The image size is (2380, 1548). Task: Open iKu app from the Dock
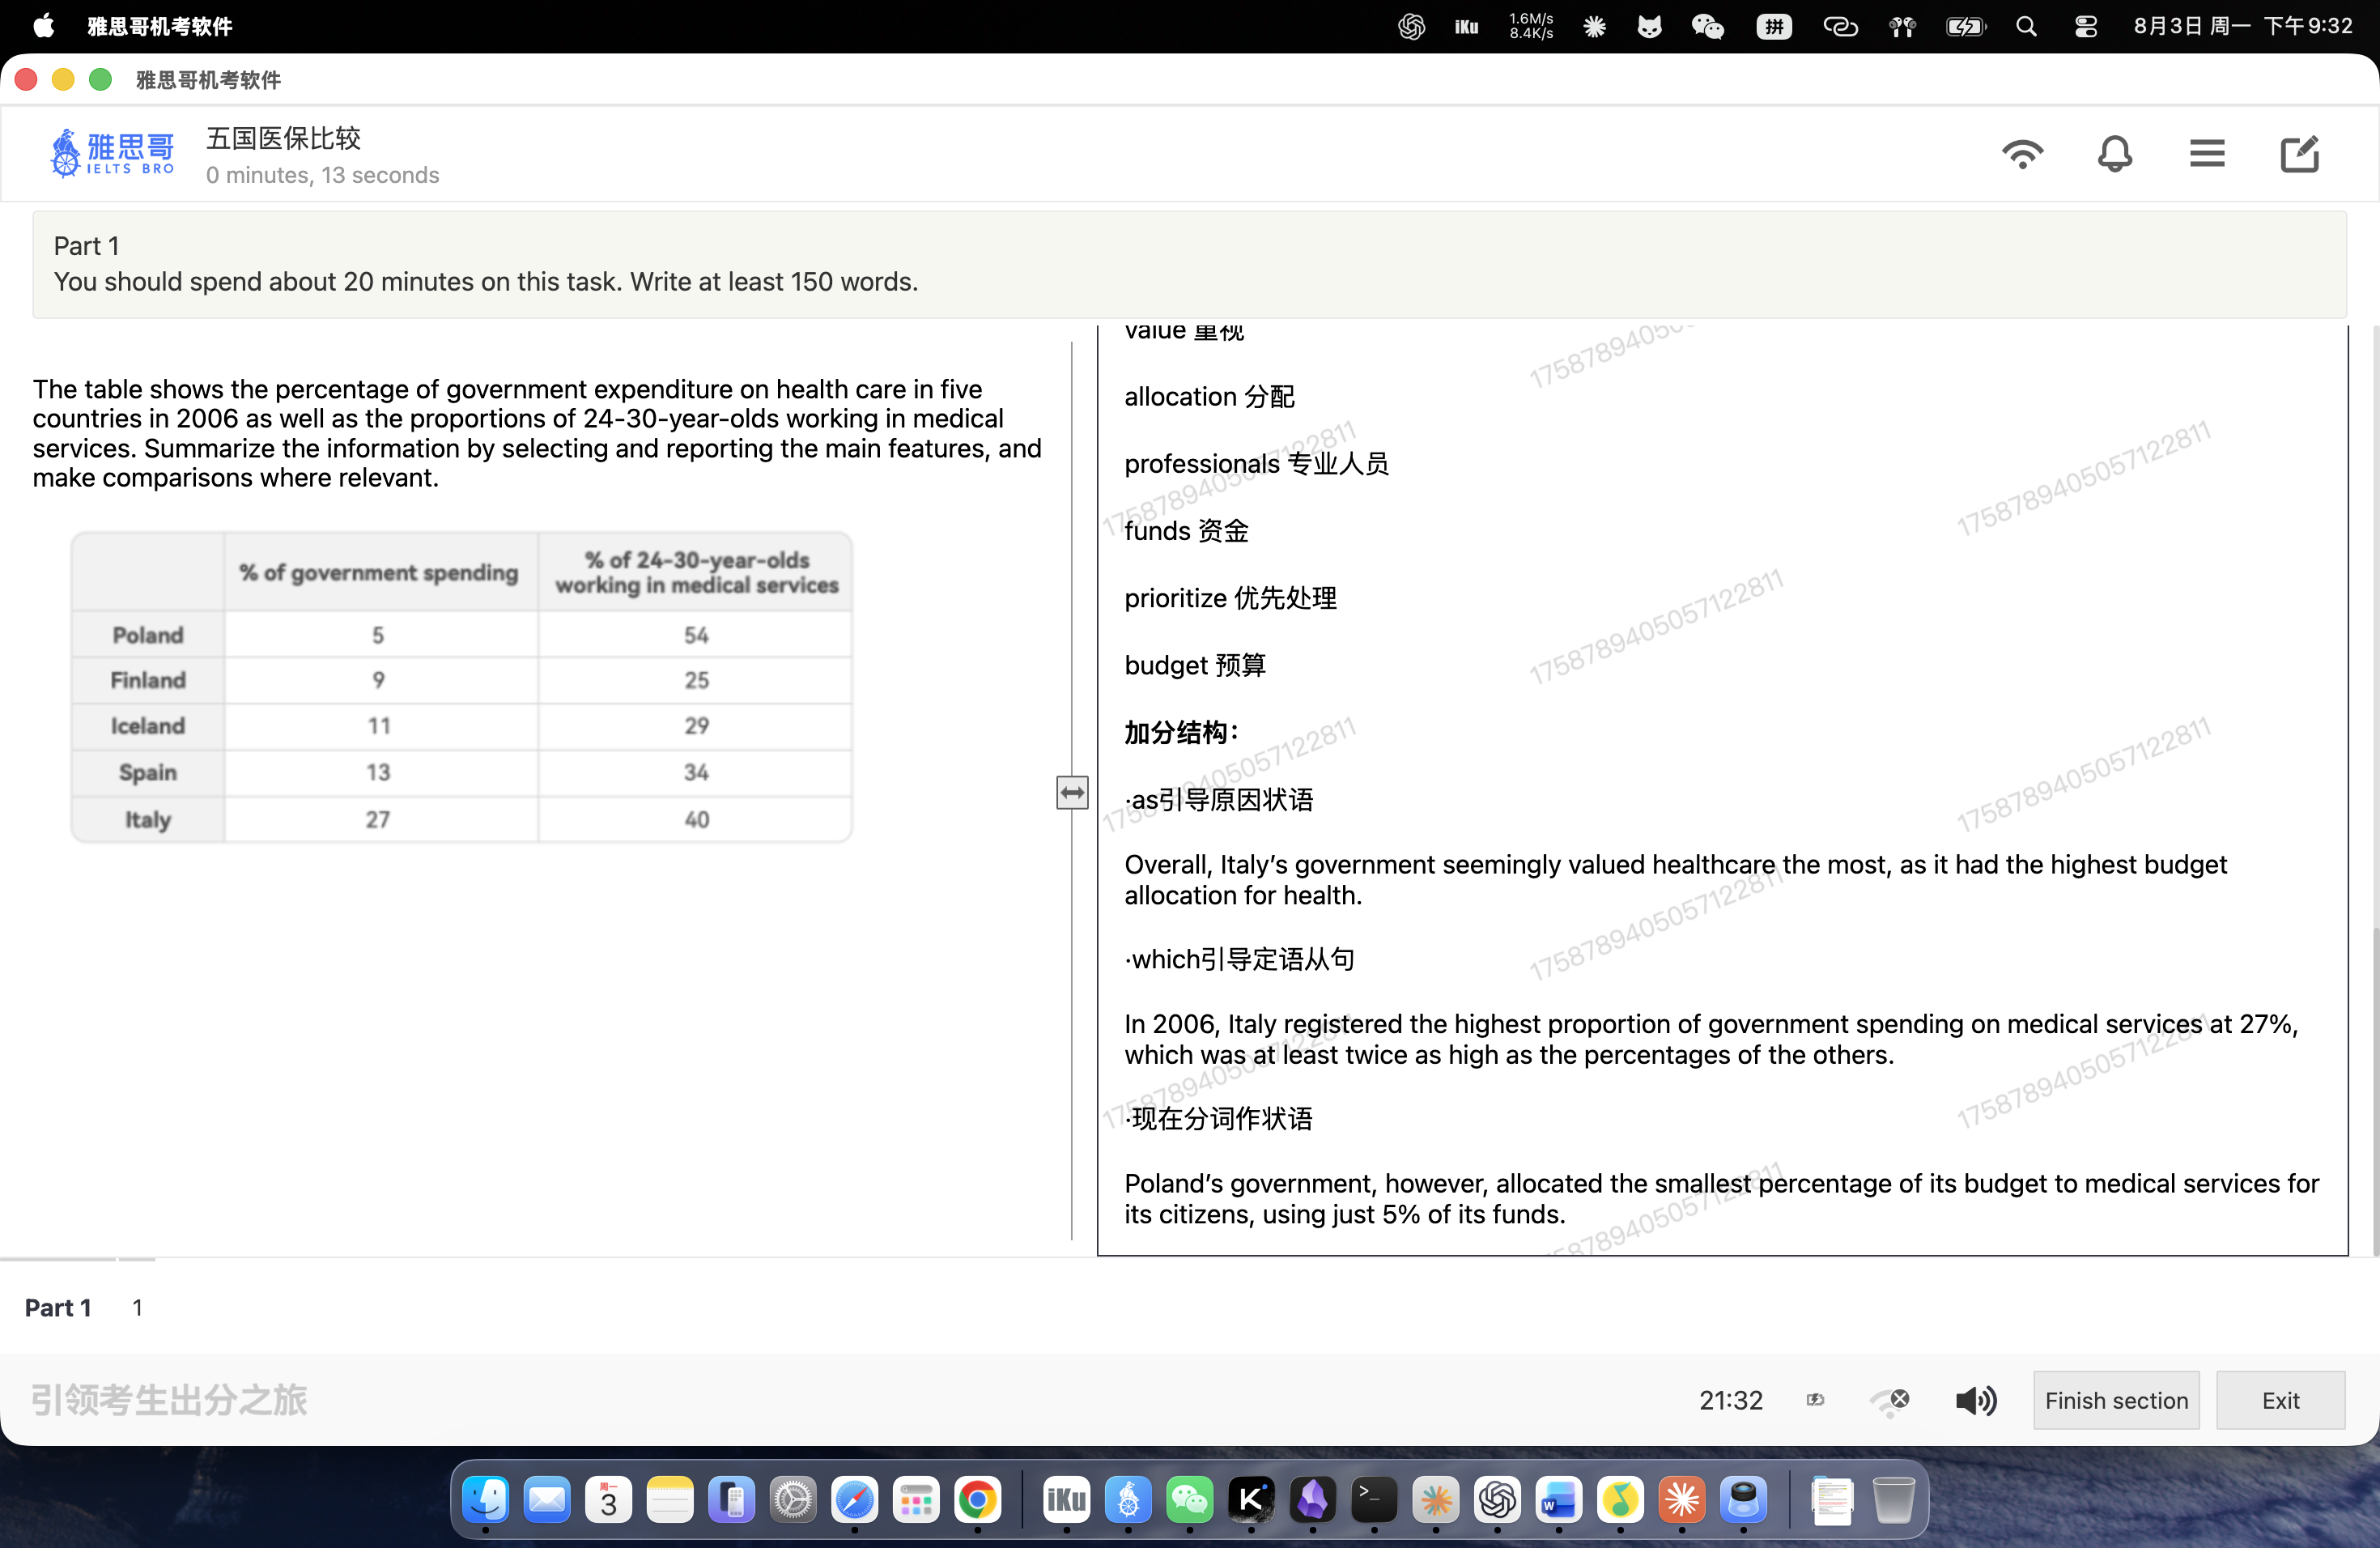1066,1499
